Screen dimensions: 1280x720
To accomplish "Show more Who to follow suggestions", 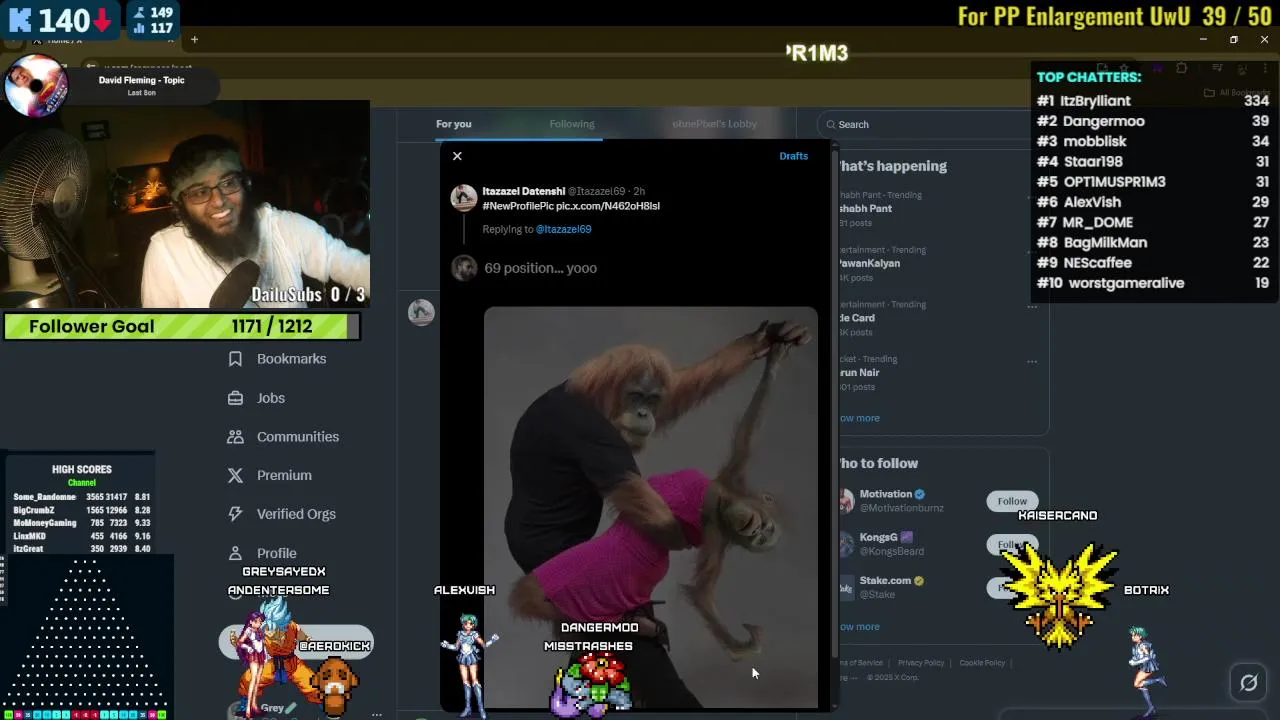I will 859,627.
